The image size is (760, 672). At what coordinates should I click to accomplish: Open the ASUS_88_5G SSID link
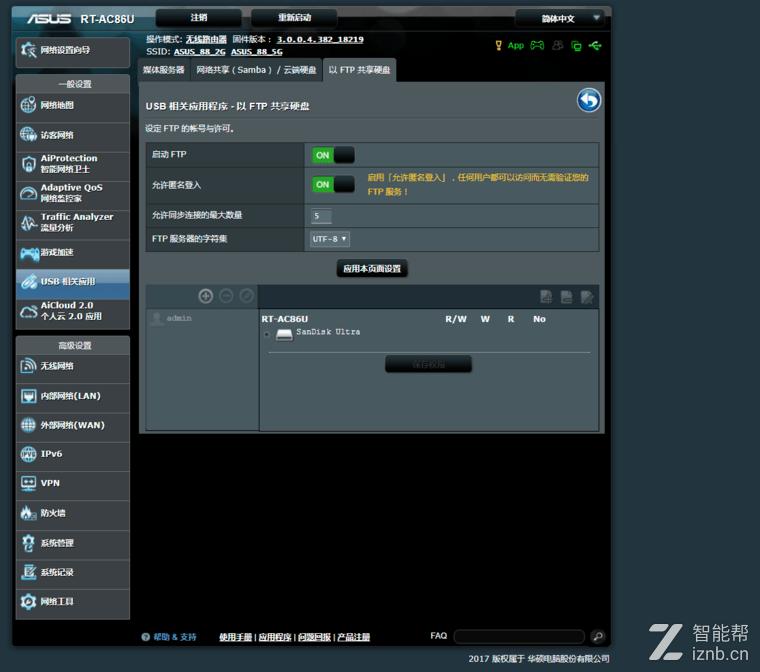[257, 51]
